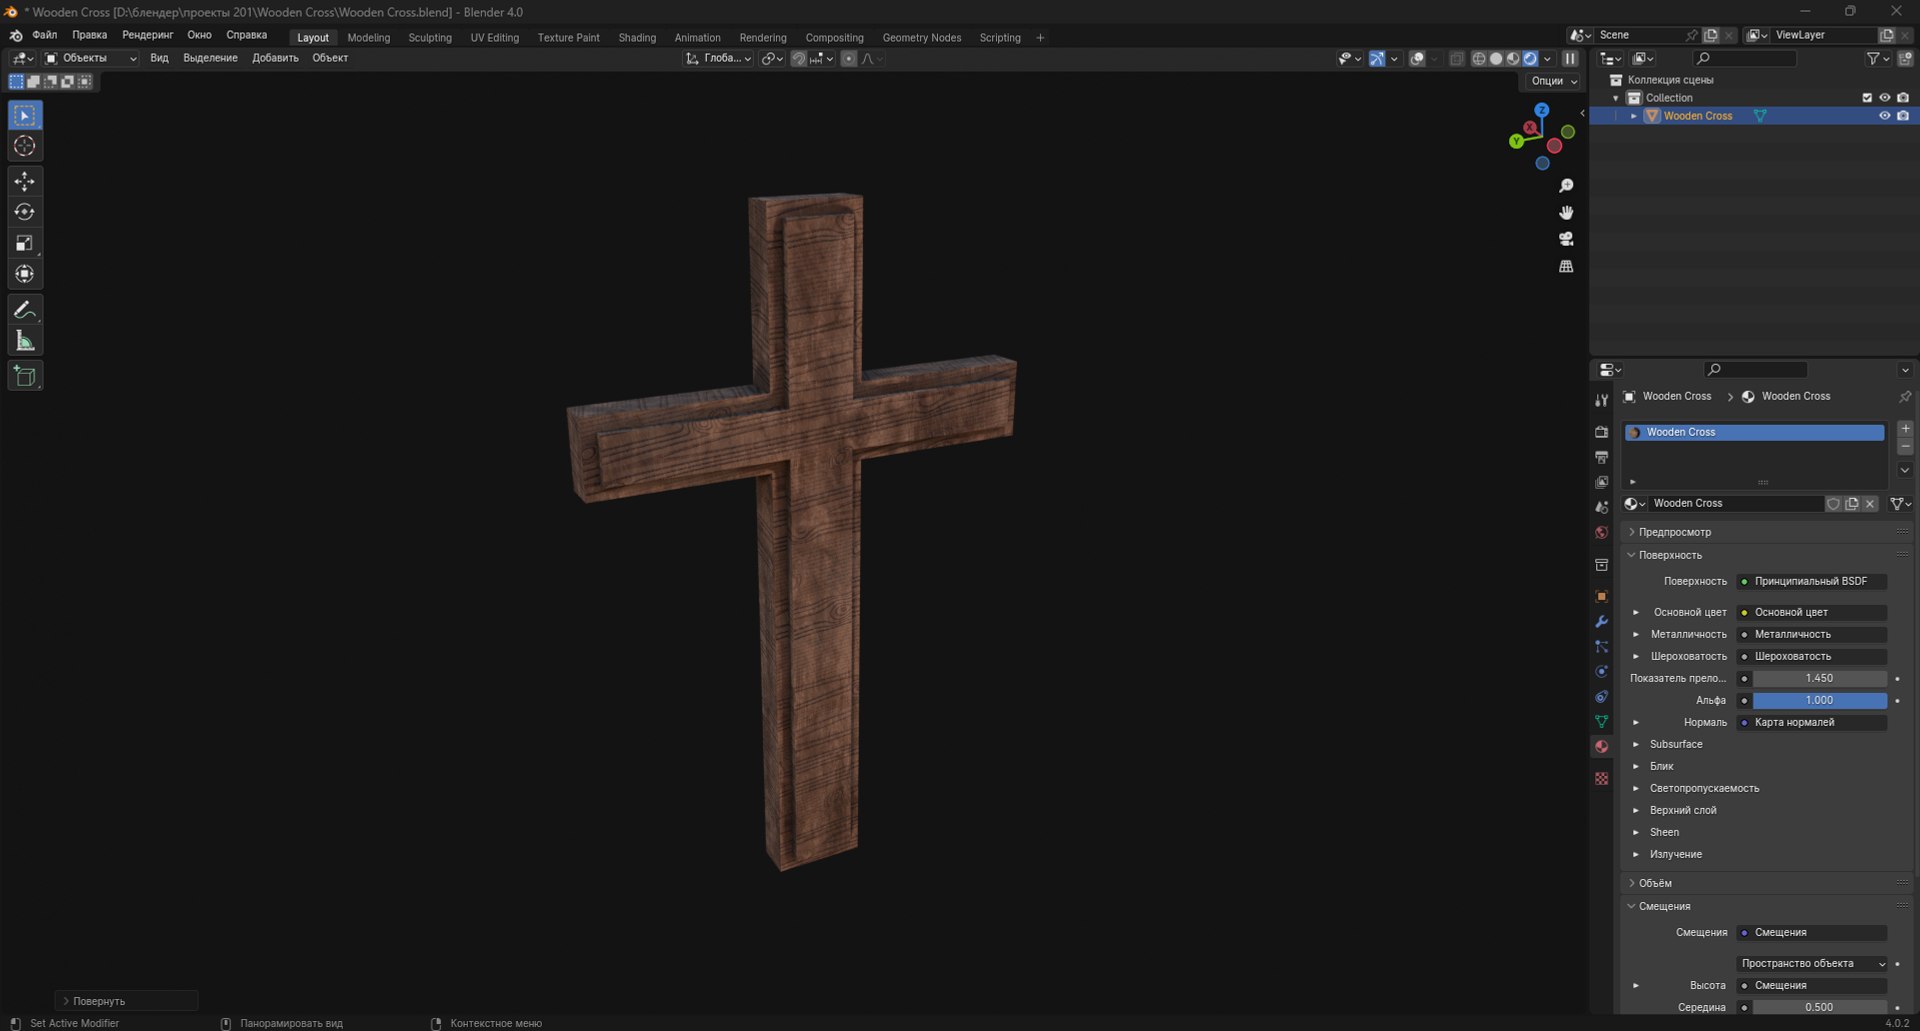Open the Object Constraints properties tab
1920x1031 pixels.
click(1601, 696)
